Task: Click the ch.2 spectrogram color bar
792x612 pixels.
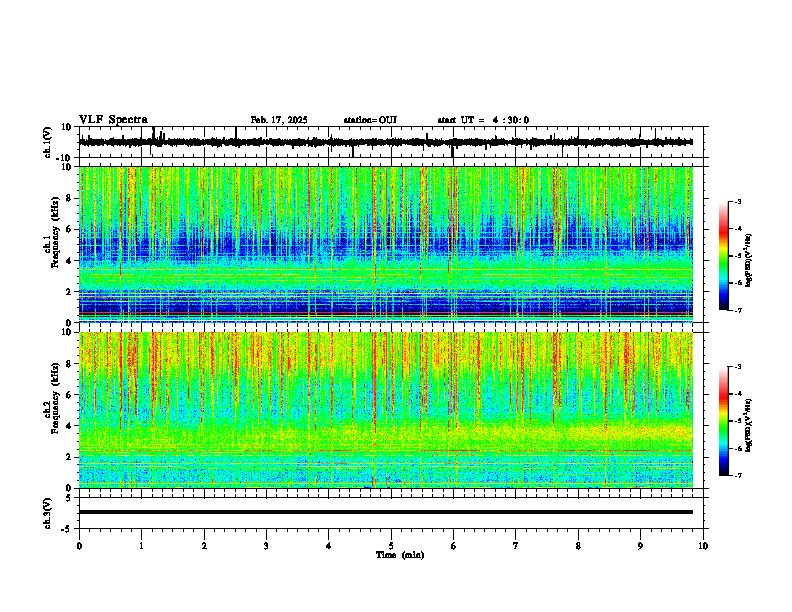Action: click(x=724, y=421)
